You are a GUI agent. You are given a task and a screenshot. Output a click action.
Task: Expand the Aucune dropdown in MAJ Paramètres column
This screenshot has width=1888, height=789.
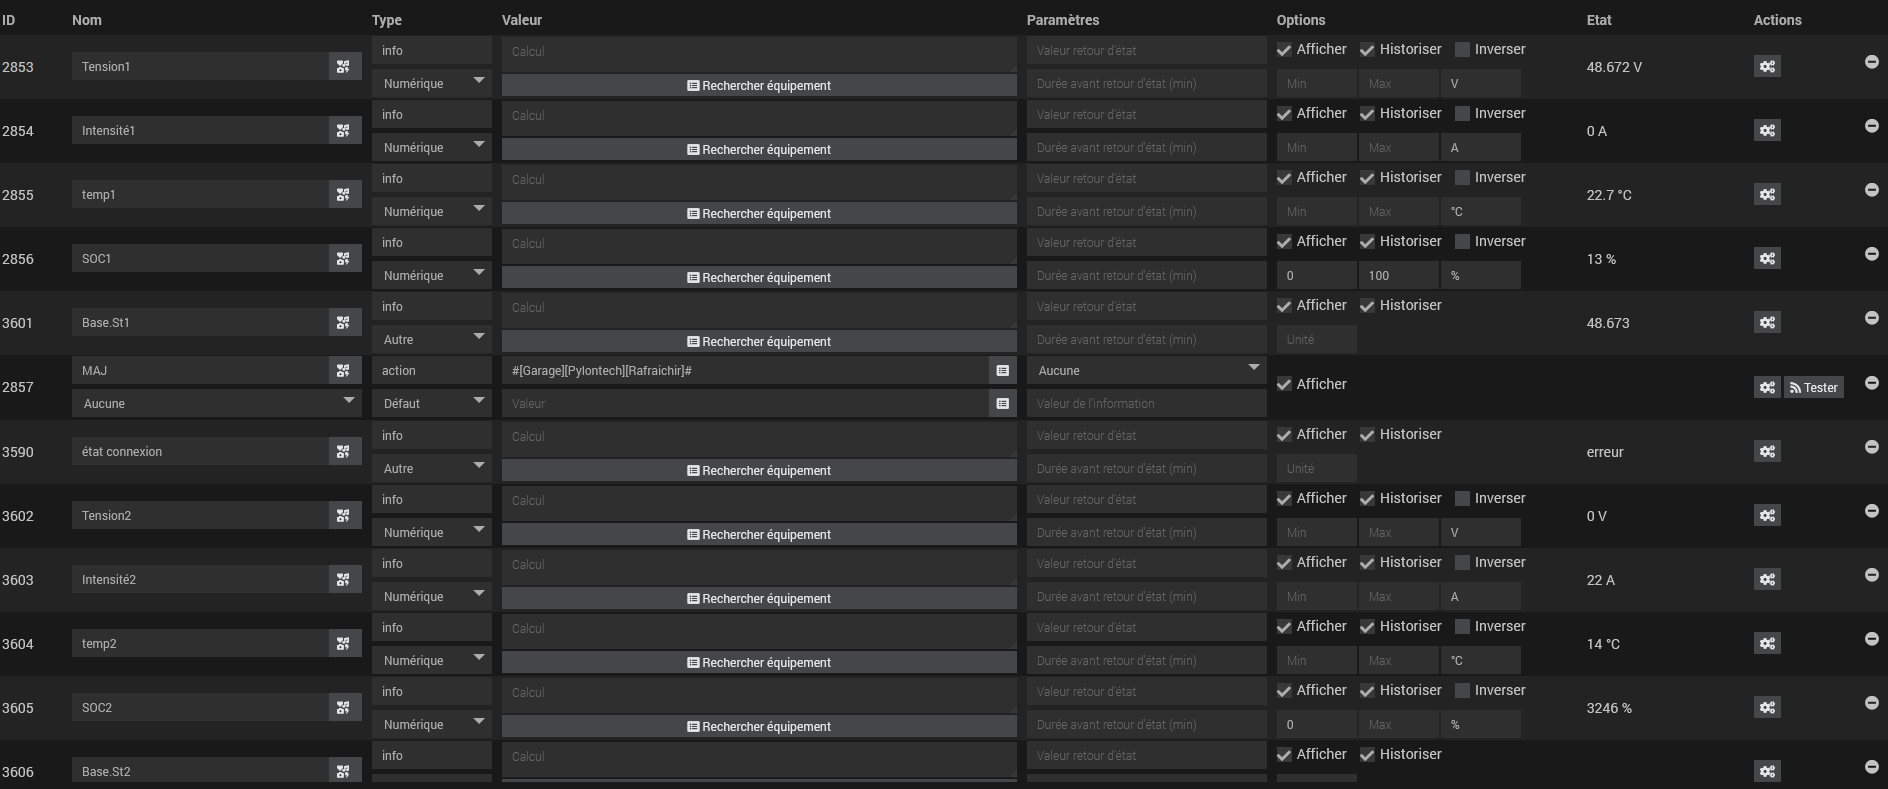[x=1146, y=371]
